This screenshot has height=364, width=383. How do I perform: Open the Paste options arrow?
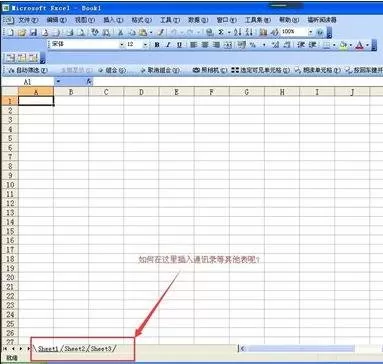click(151, 32)
